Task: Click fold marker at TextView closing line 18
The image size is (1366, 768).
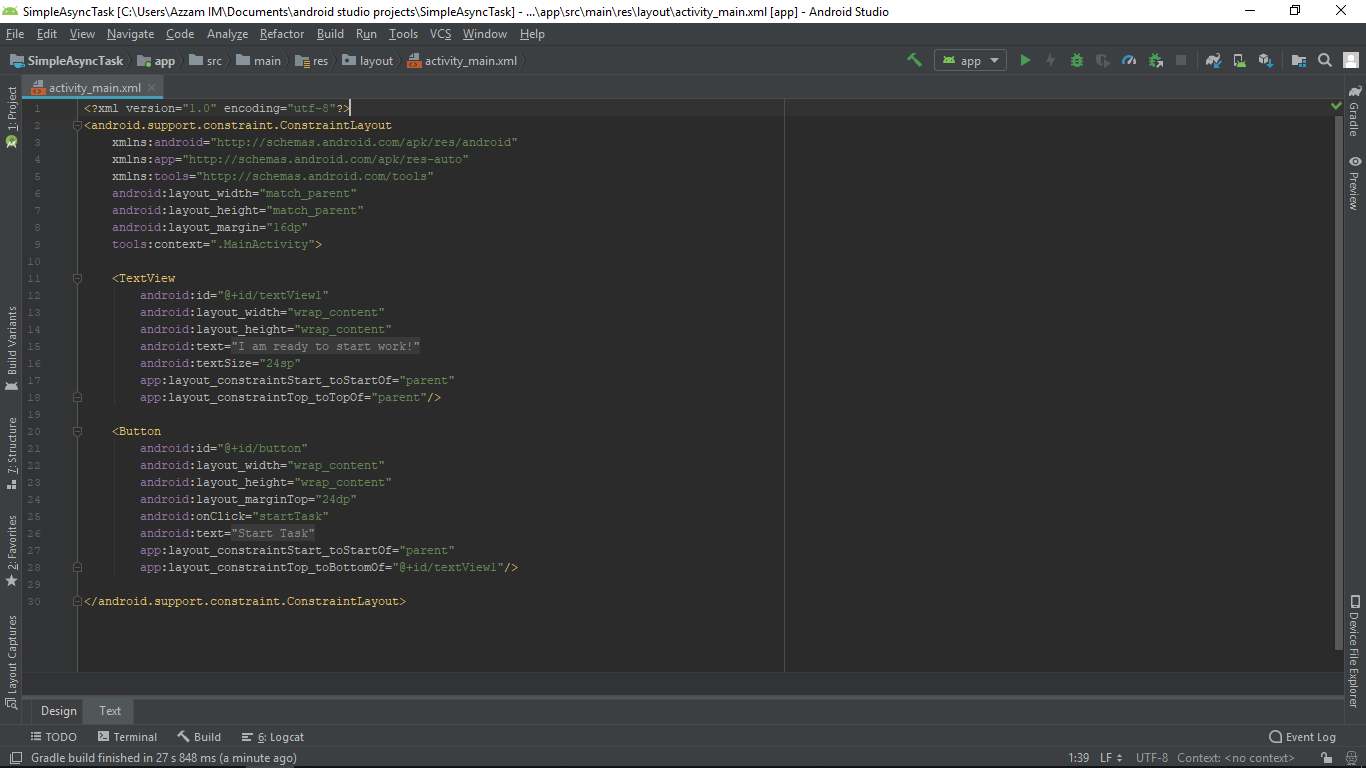Action: coord(77,397)
